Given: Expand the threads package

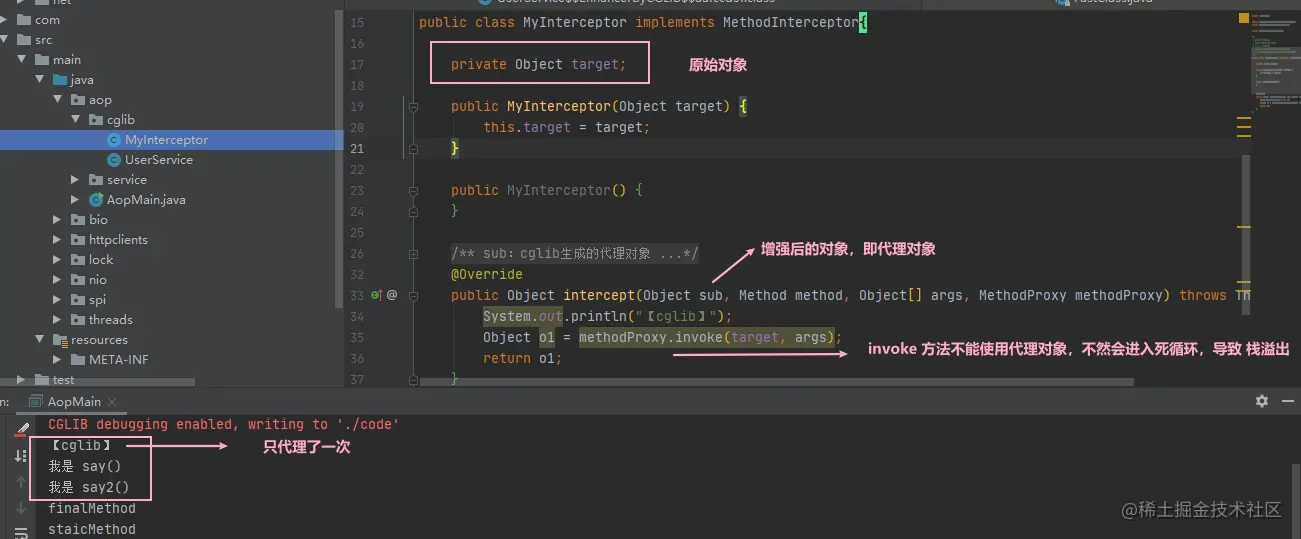Looking at the screenshot, I should pos(58,320).
